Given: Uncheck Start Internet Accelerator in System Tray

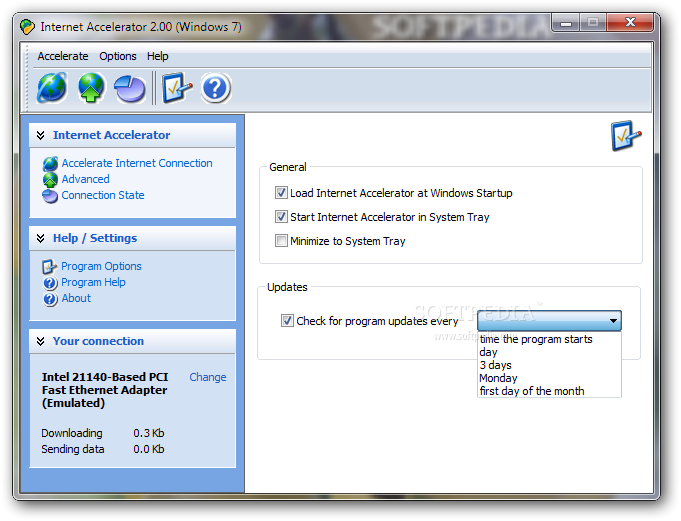Looking at the screenshot, I should [x=281, y=216].
